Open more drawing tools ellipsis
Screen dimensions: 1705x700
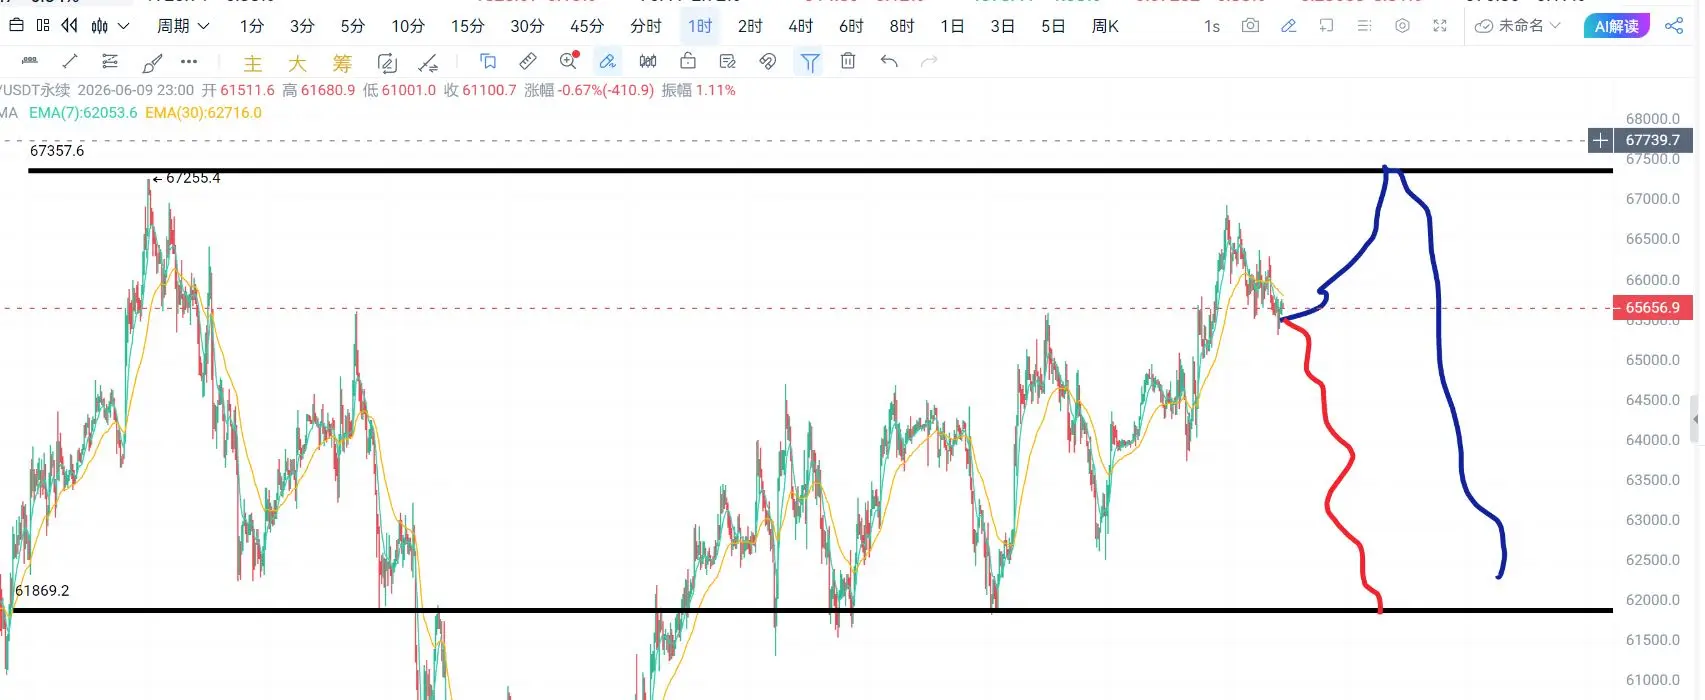pos(189,61)
